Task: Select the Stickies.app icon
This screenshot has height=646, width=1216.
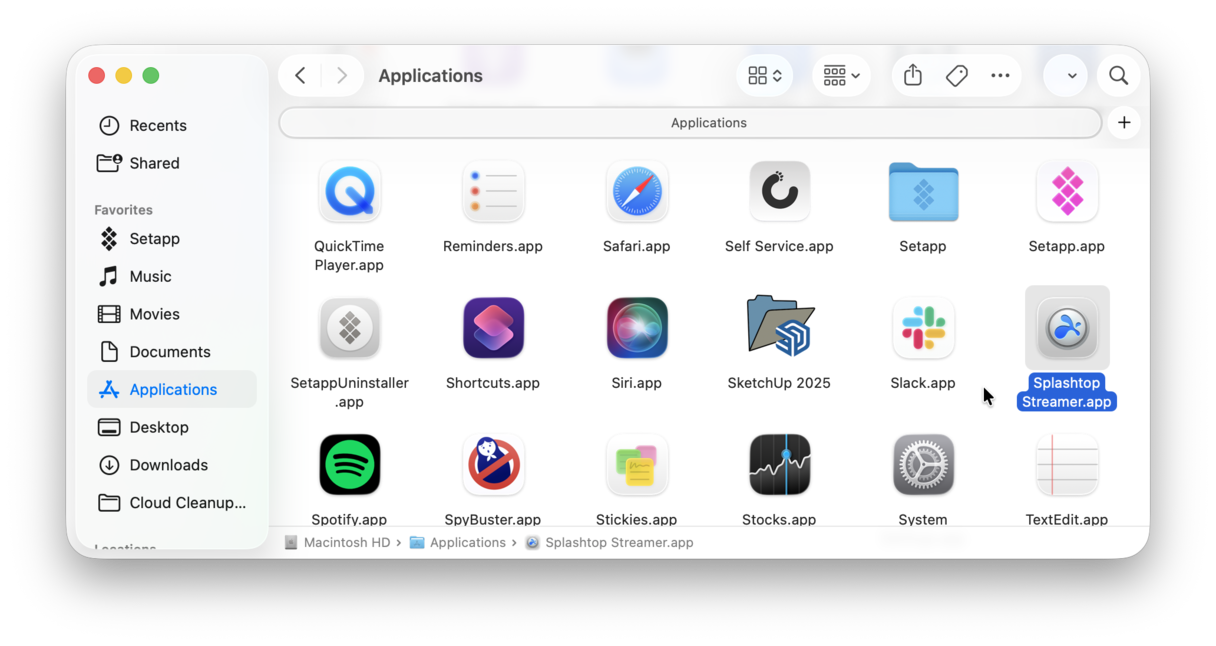Action: [637, 465]
